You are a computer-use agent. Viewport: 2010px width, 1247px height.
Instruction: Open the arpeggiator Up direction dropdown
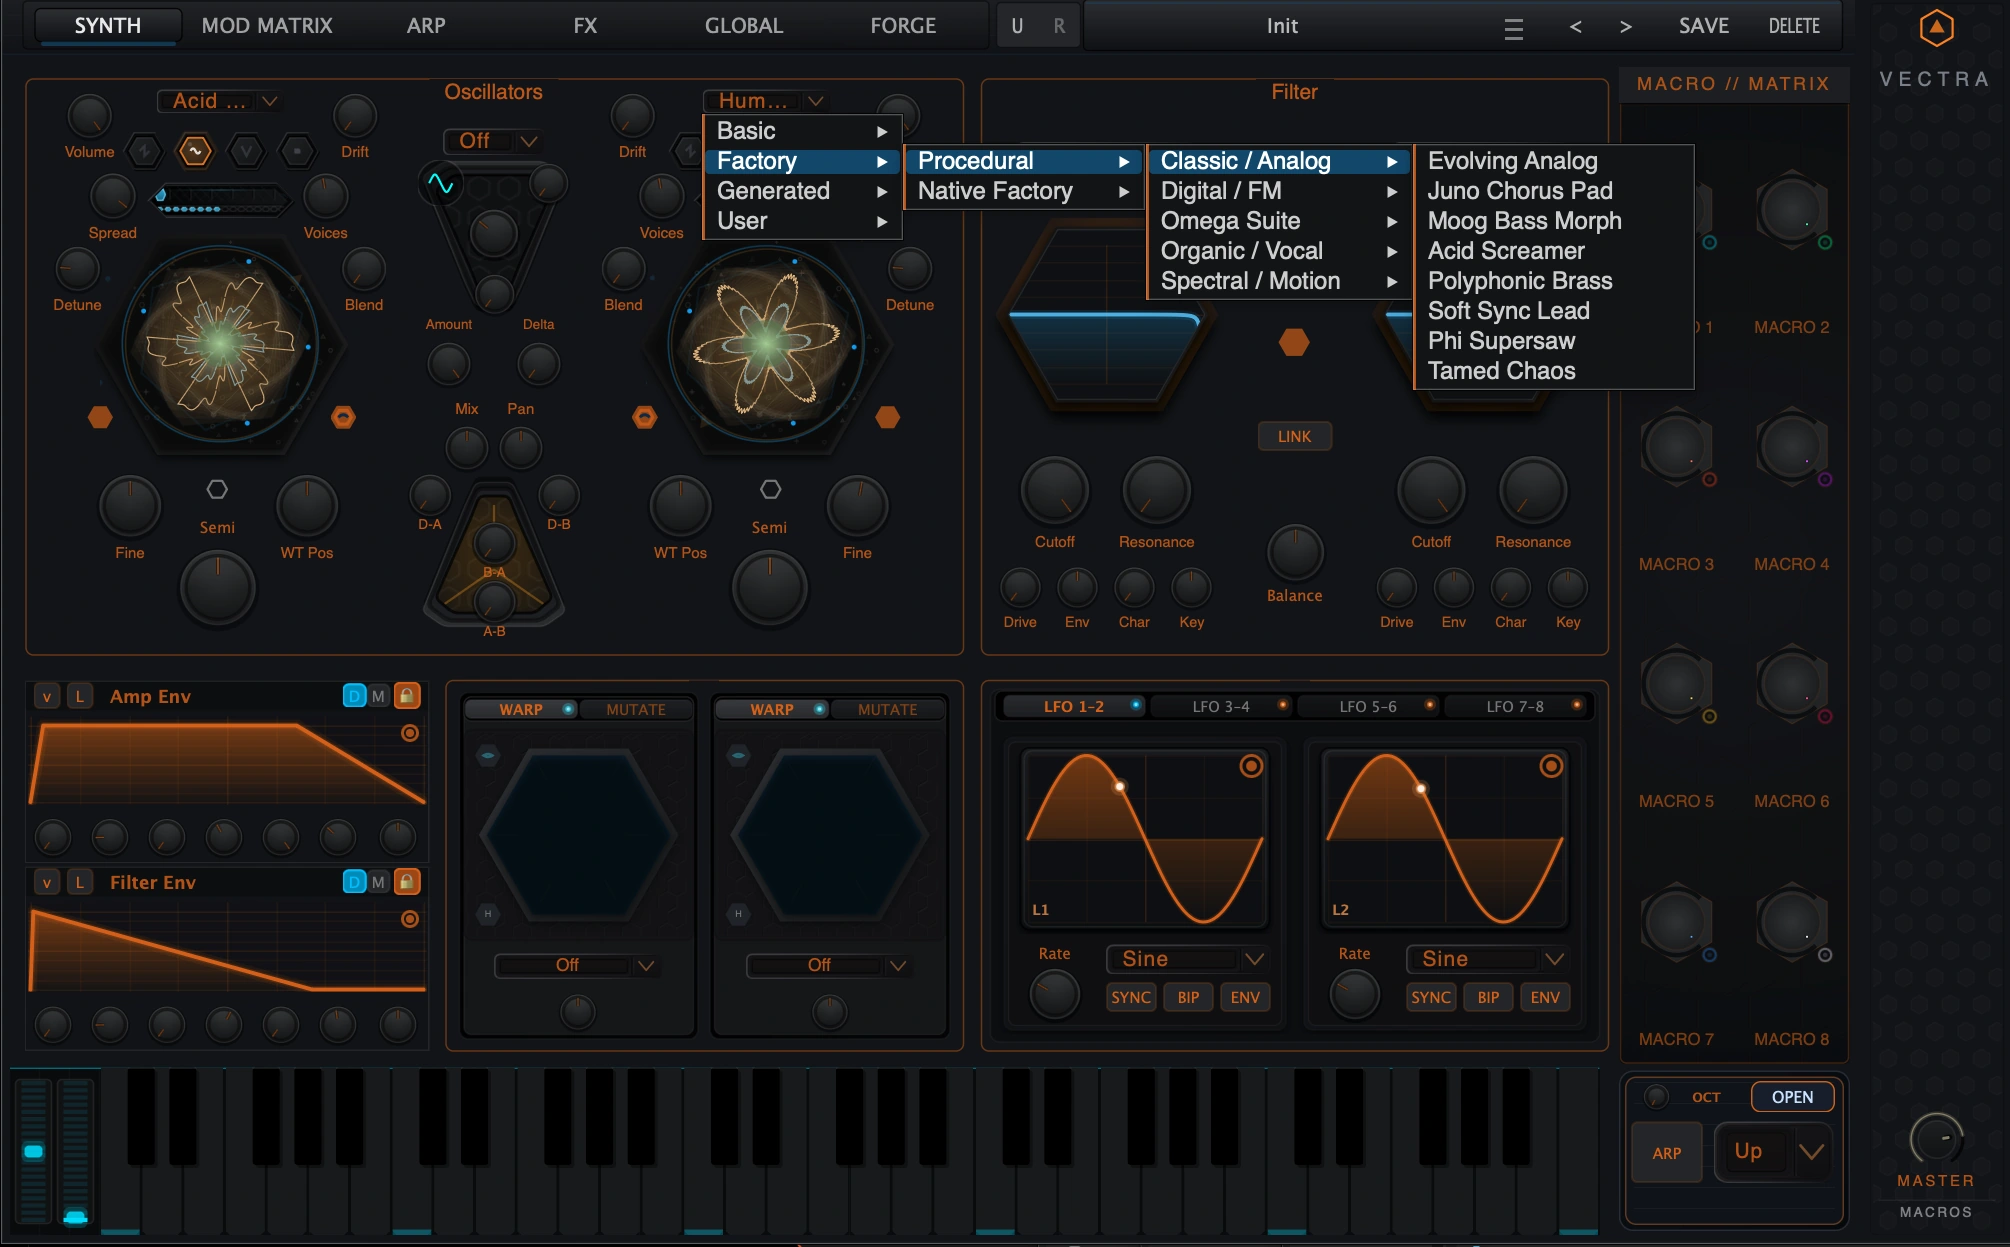click(1774, 1152)
